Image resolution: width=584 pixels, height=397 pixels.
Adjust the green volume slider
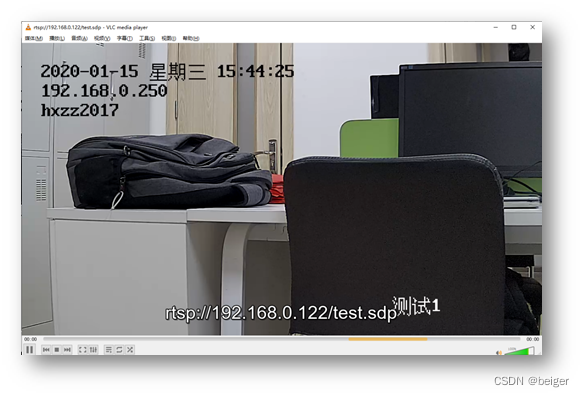point(519,351)
